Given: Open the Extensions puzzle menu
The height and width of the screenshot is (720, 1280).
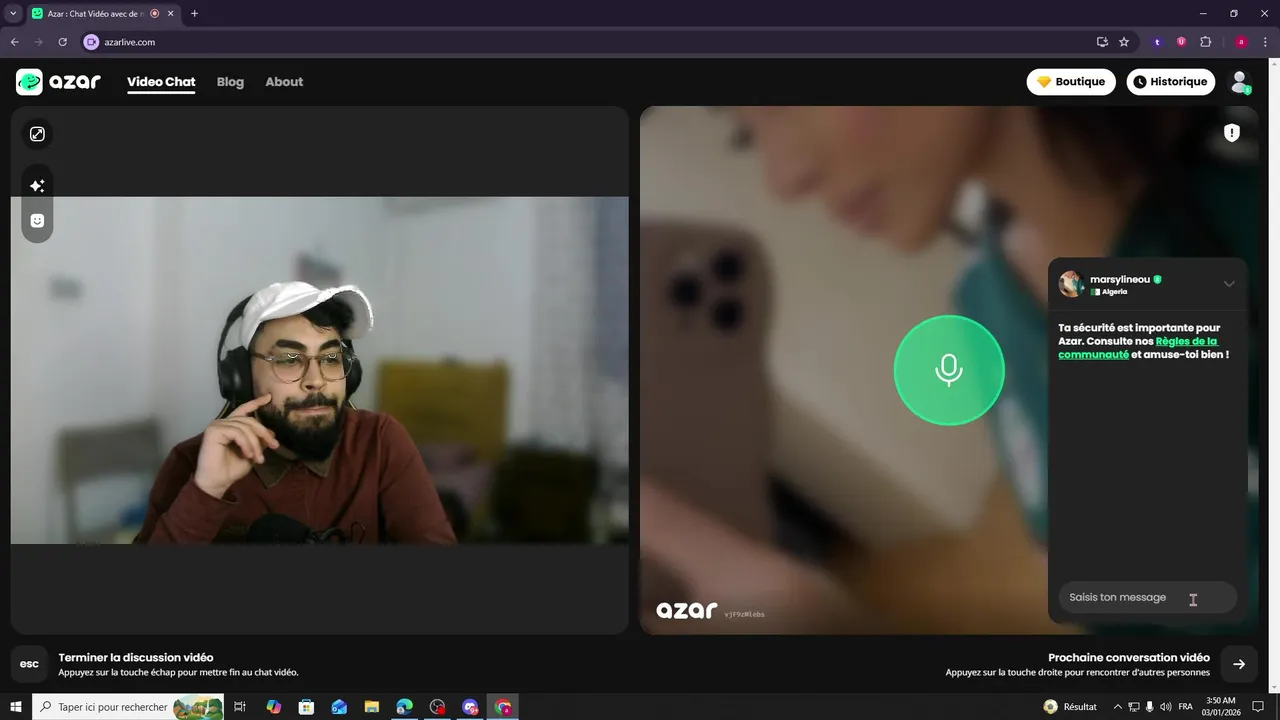Looking at the screenshot, I should tap(1205, 42).
